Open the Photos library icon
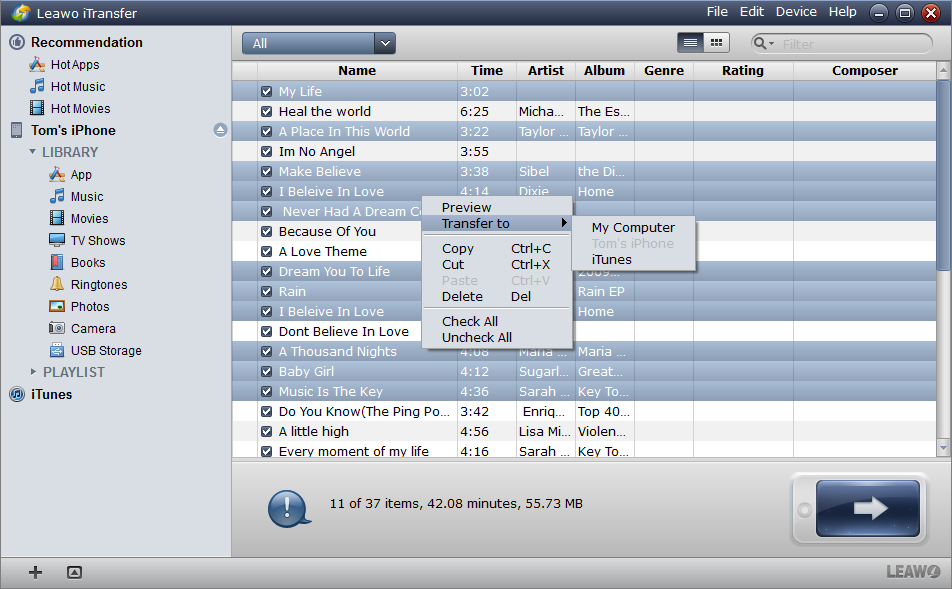The height and width of the screenshot is (589, 952). click(57, 306)
